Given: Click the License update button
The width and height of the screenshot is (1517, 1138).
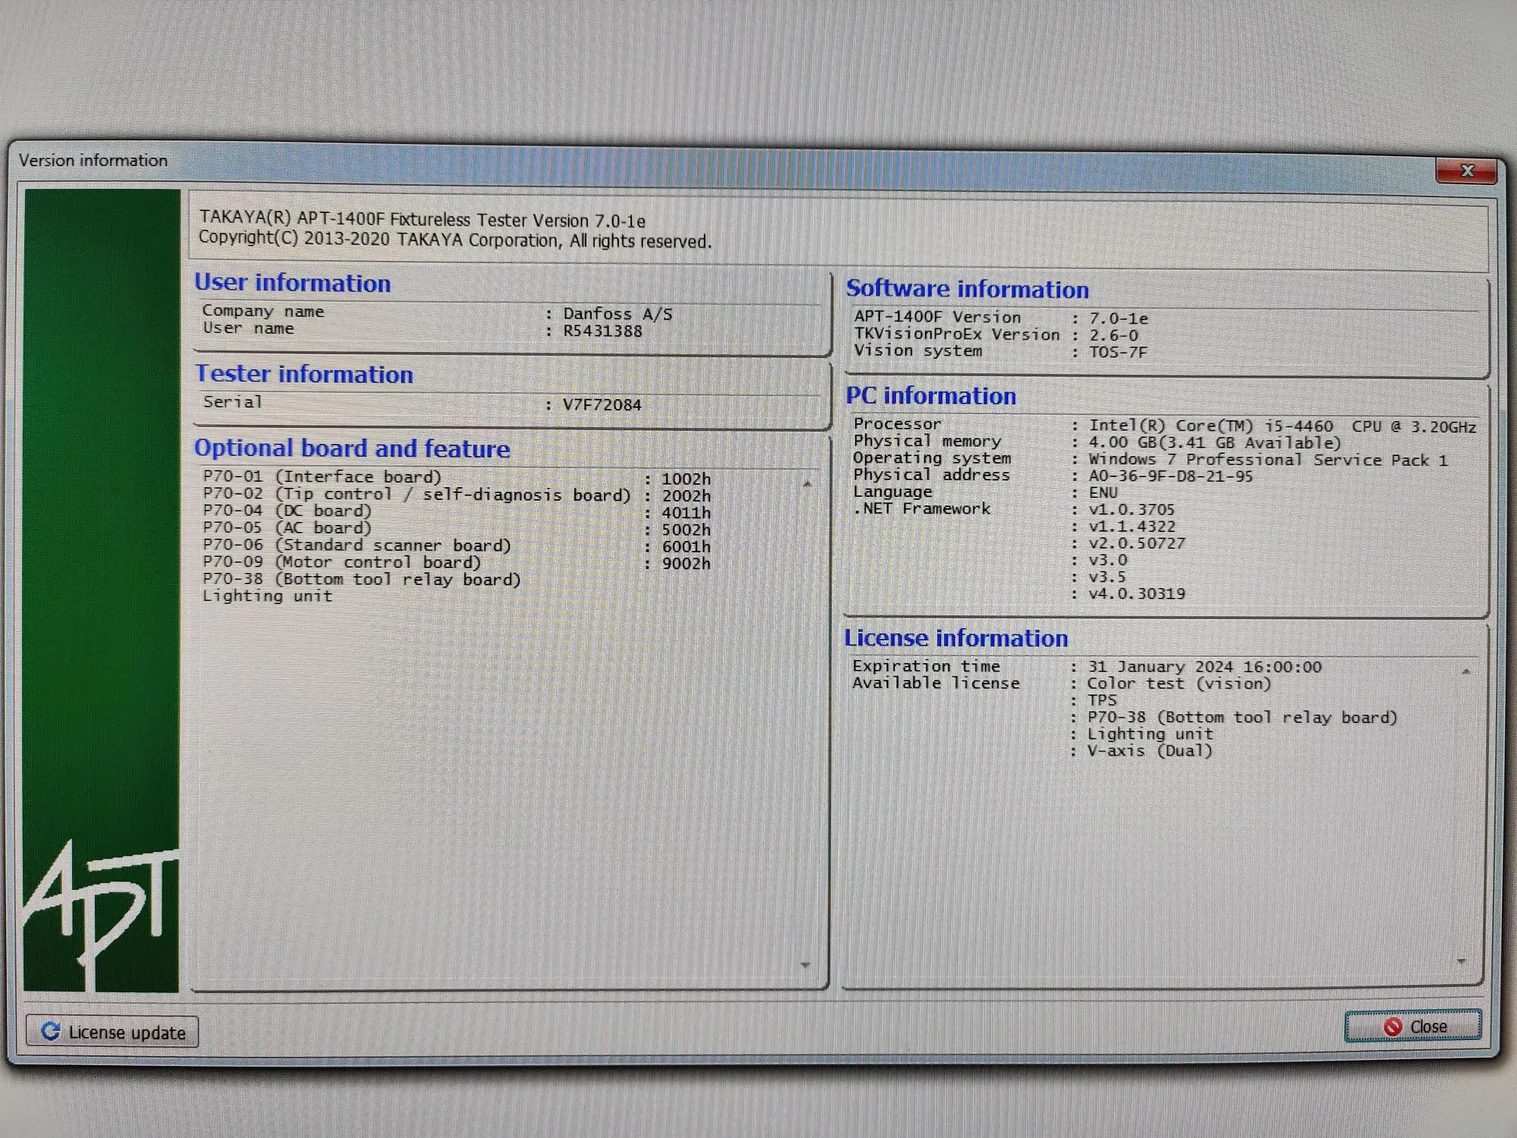Looking at the screenshot, I should [112, 1031].
